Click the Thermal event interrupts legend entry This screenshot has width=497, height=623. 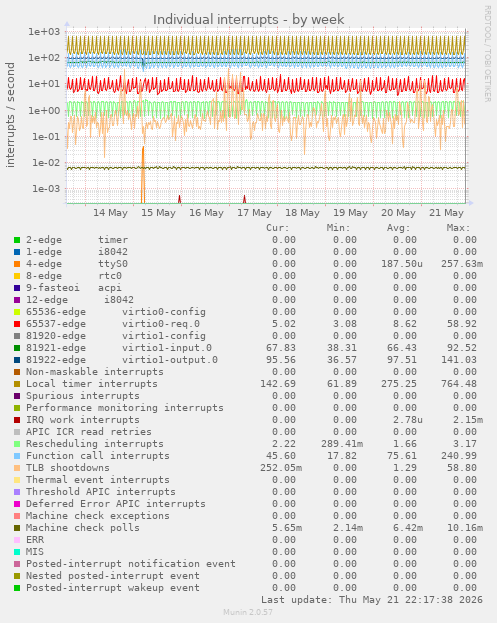98,480
